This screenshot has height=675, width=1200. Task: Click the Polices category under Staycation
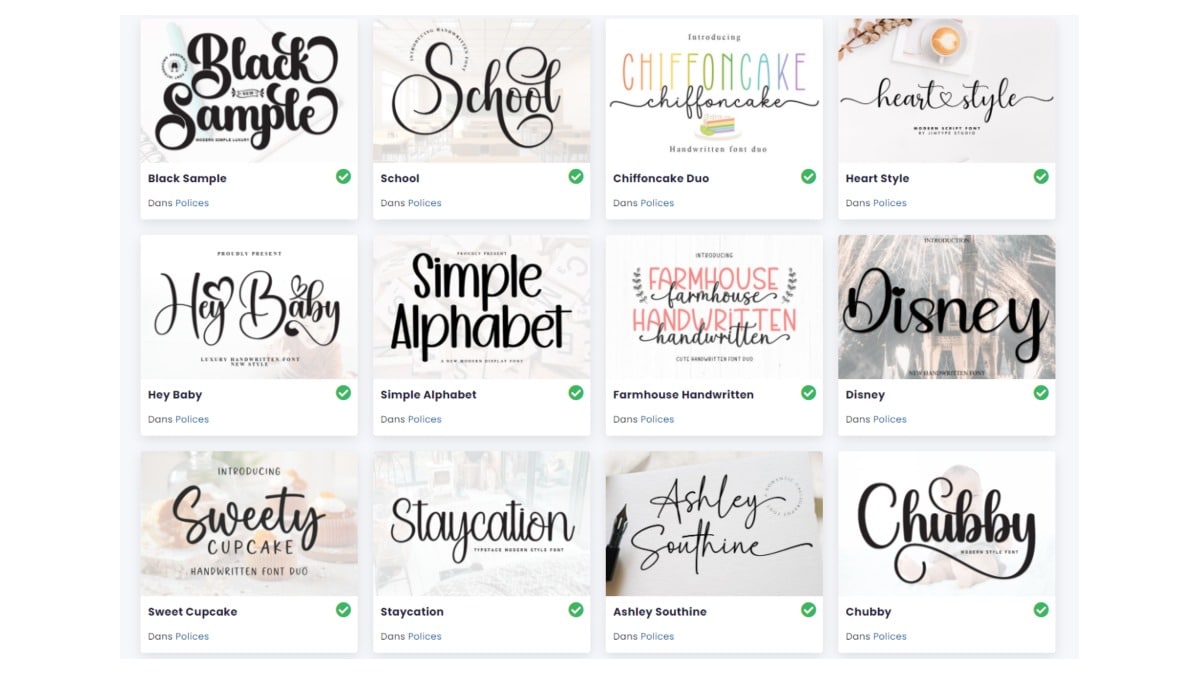click(x=425, y=636)
